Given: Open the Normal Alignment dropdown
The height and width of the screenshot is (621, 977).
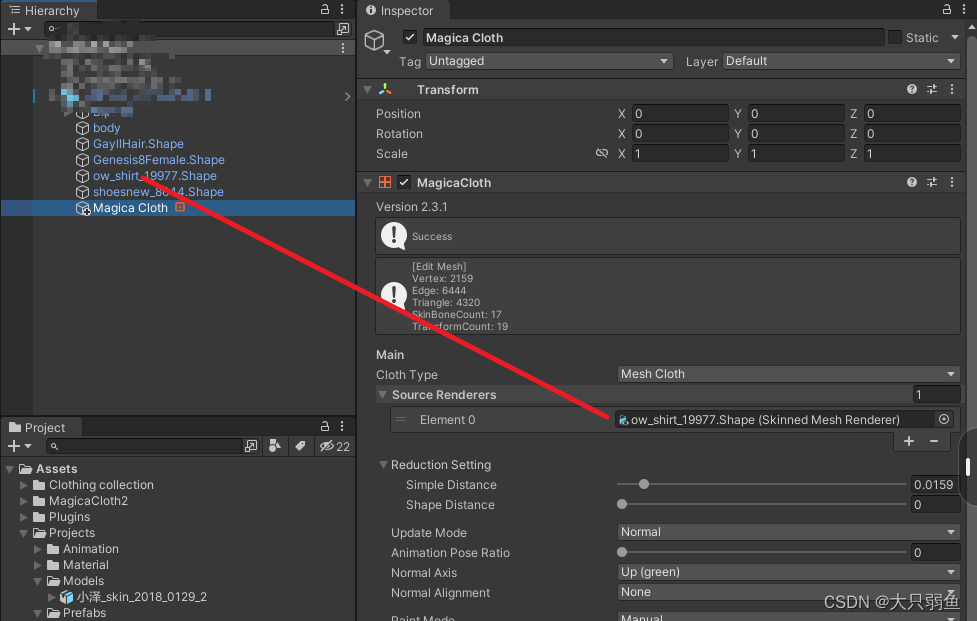Looking at the screenshot, I should 788,592.
